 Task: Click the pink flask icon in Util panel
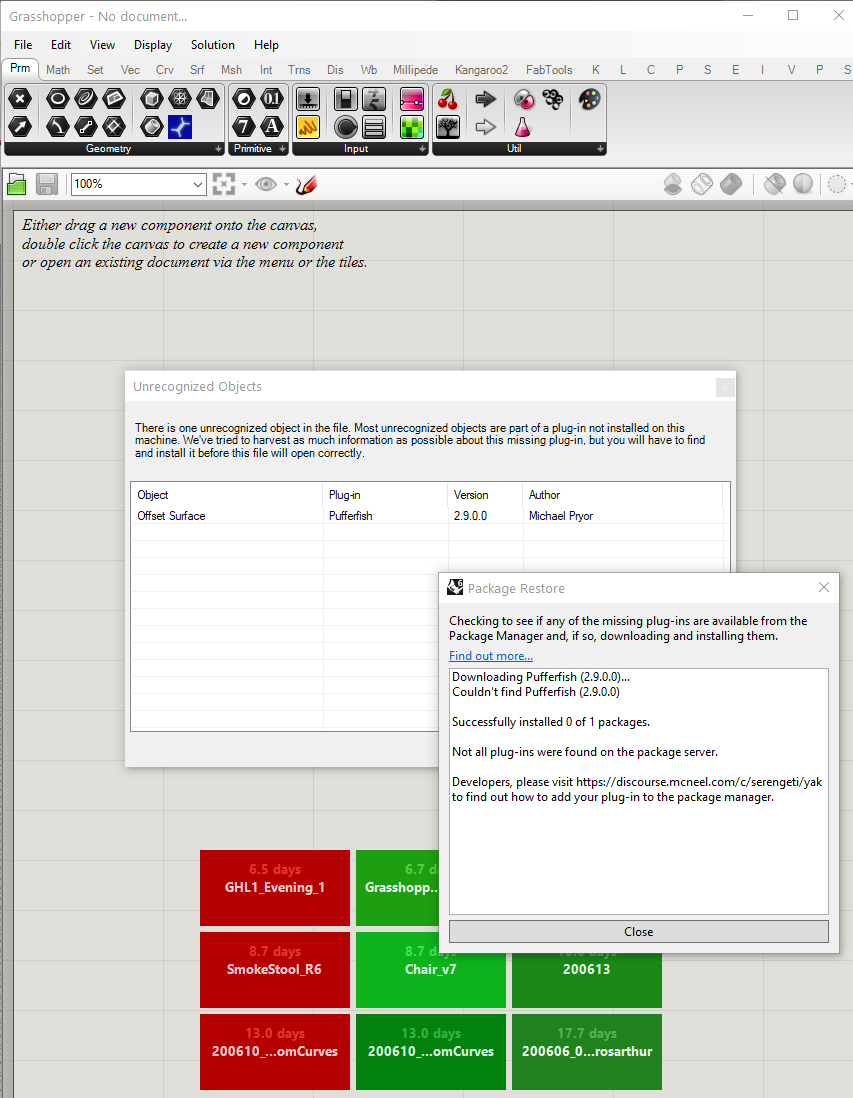[x=522, y=127]
